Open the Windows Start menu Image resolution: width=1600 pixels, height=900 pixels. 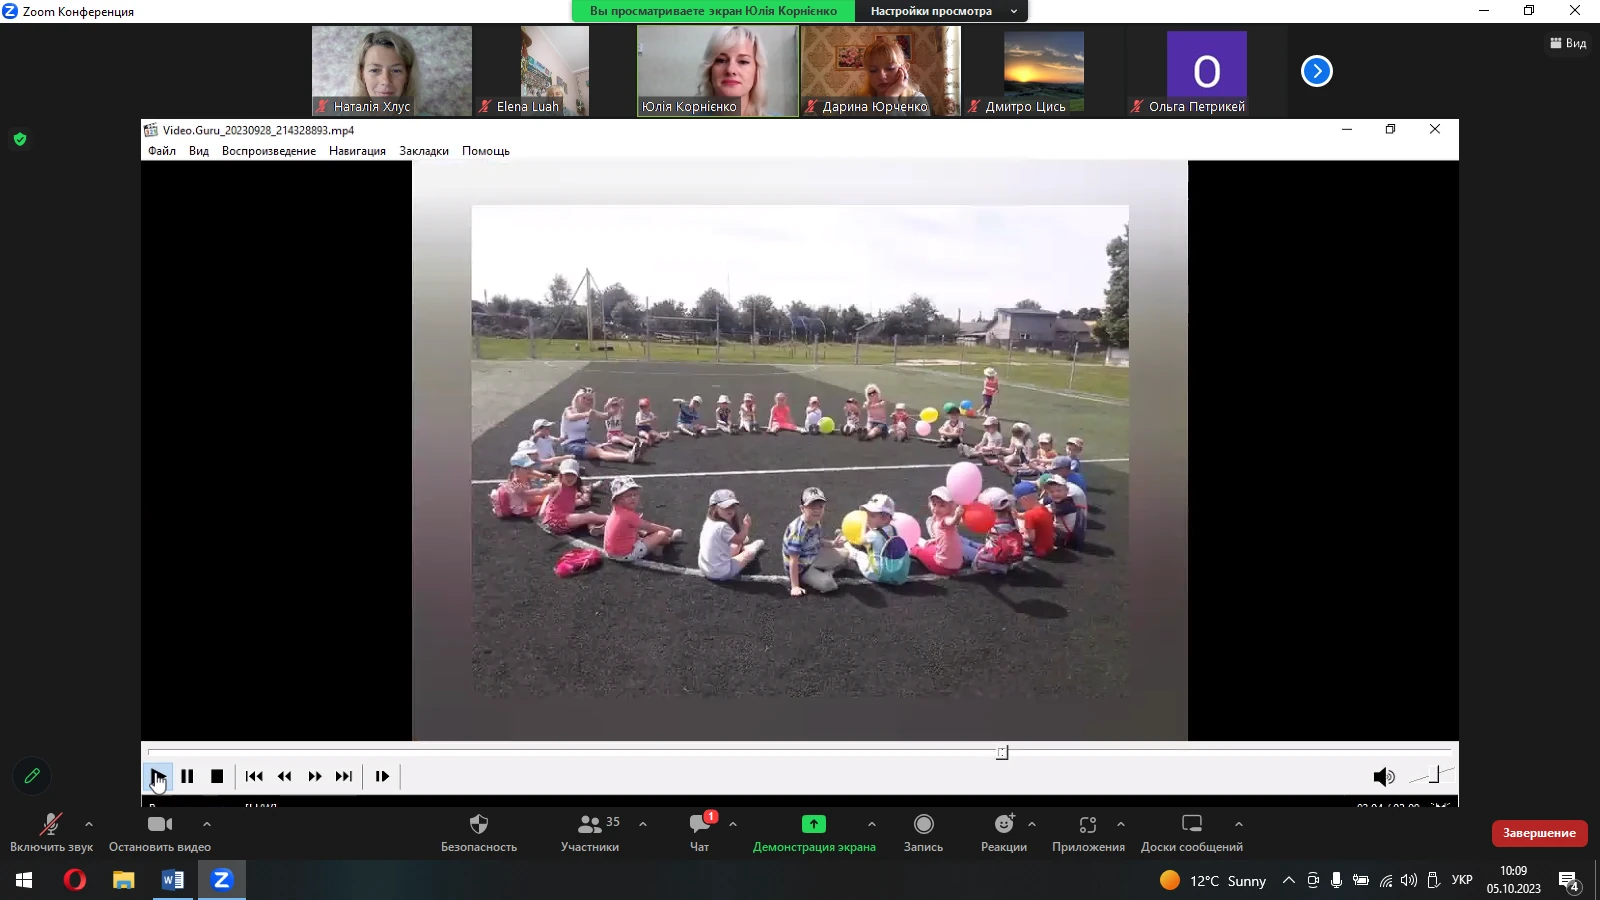click(24, 880)
